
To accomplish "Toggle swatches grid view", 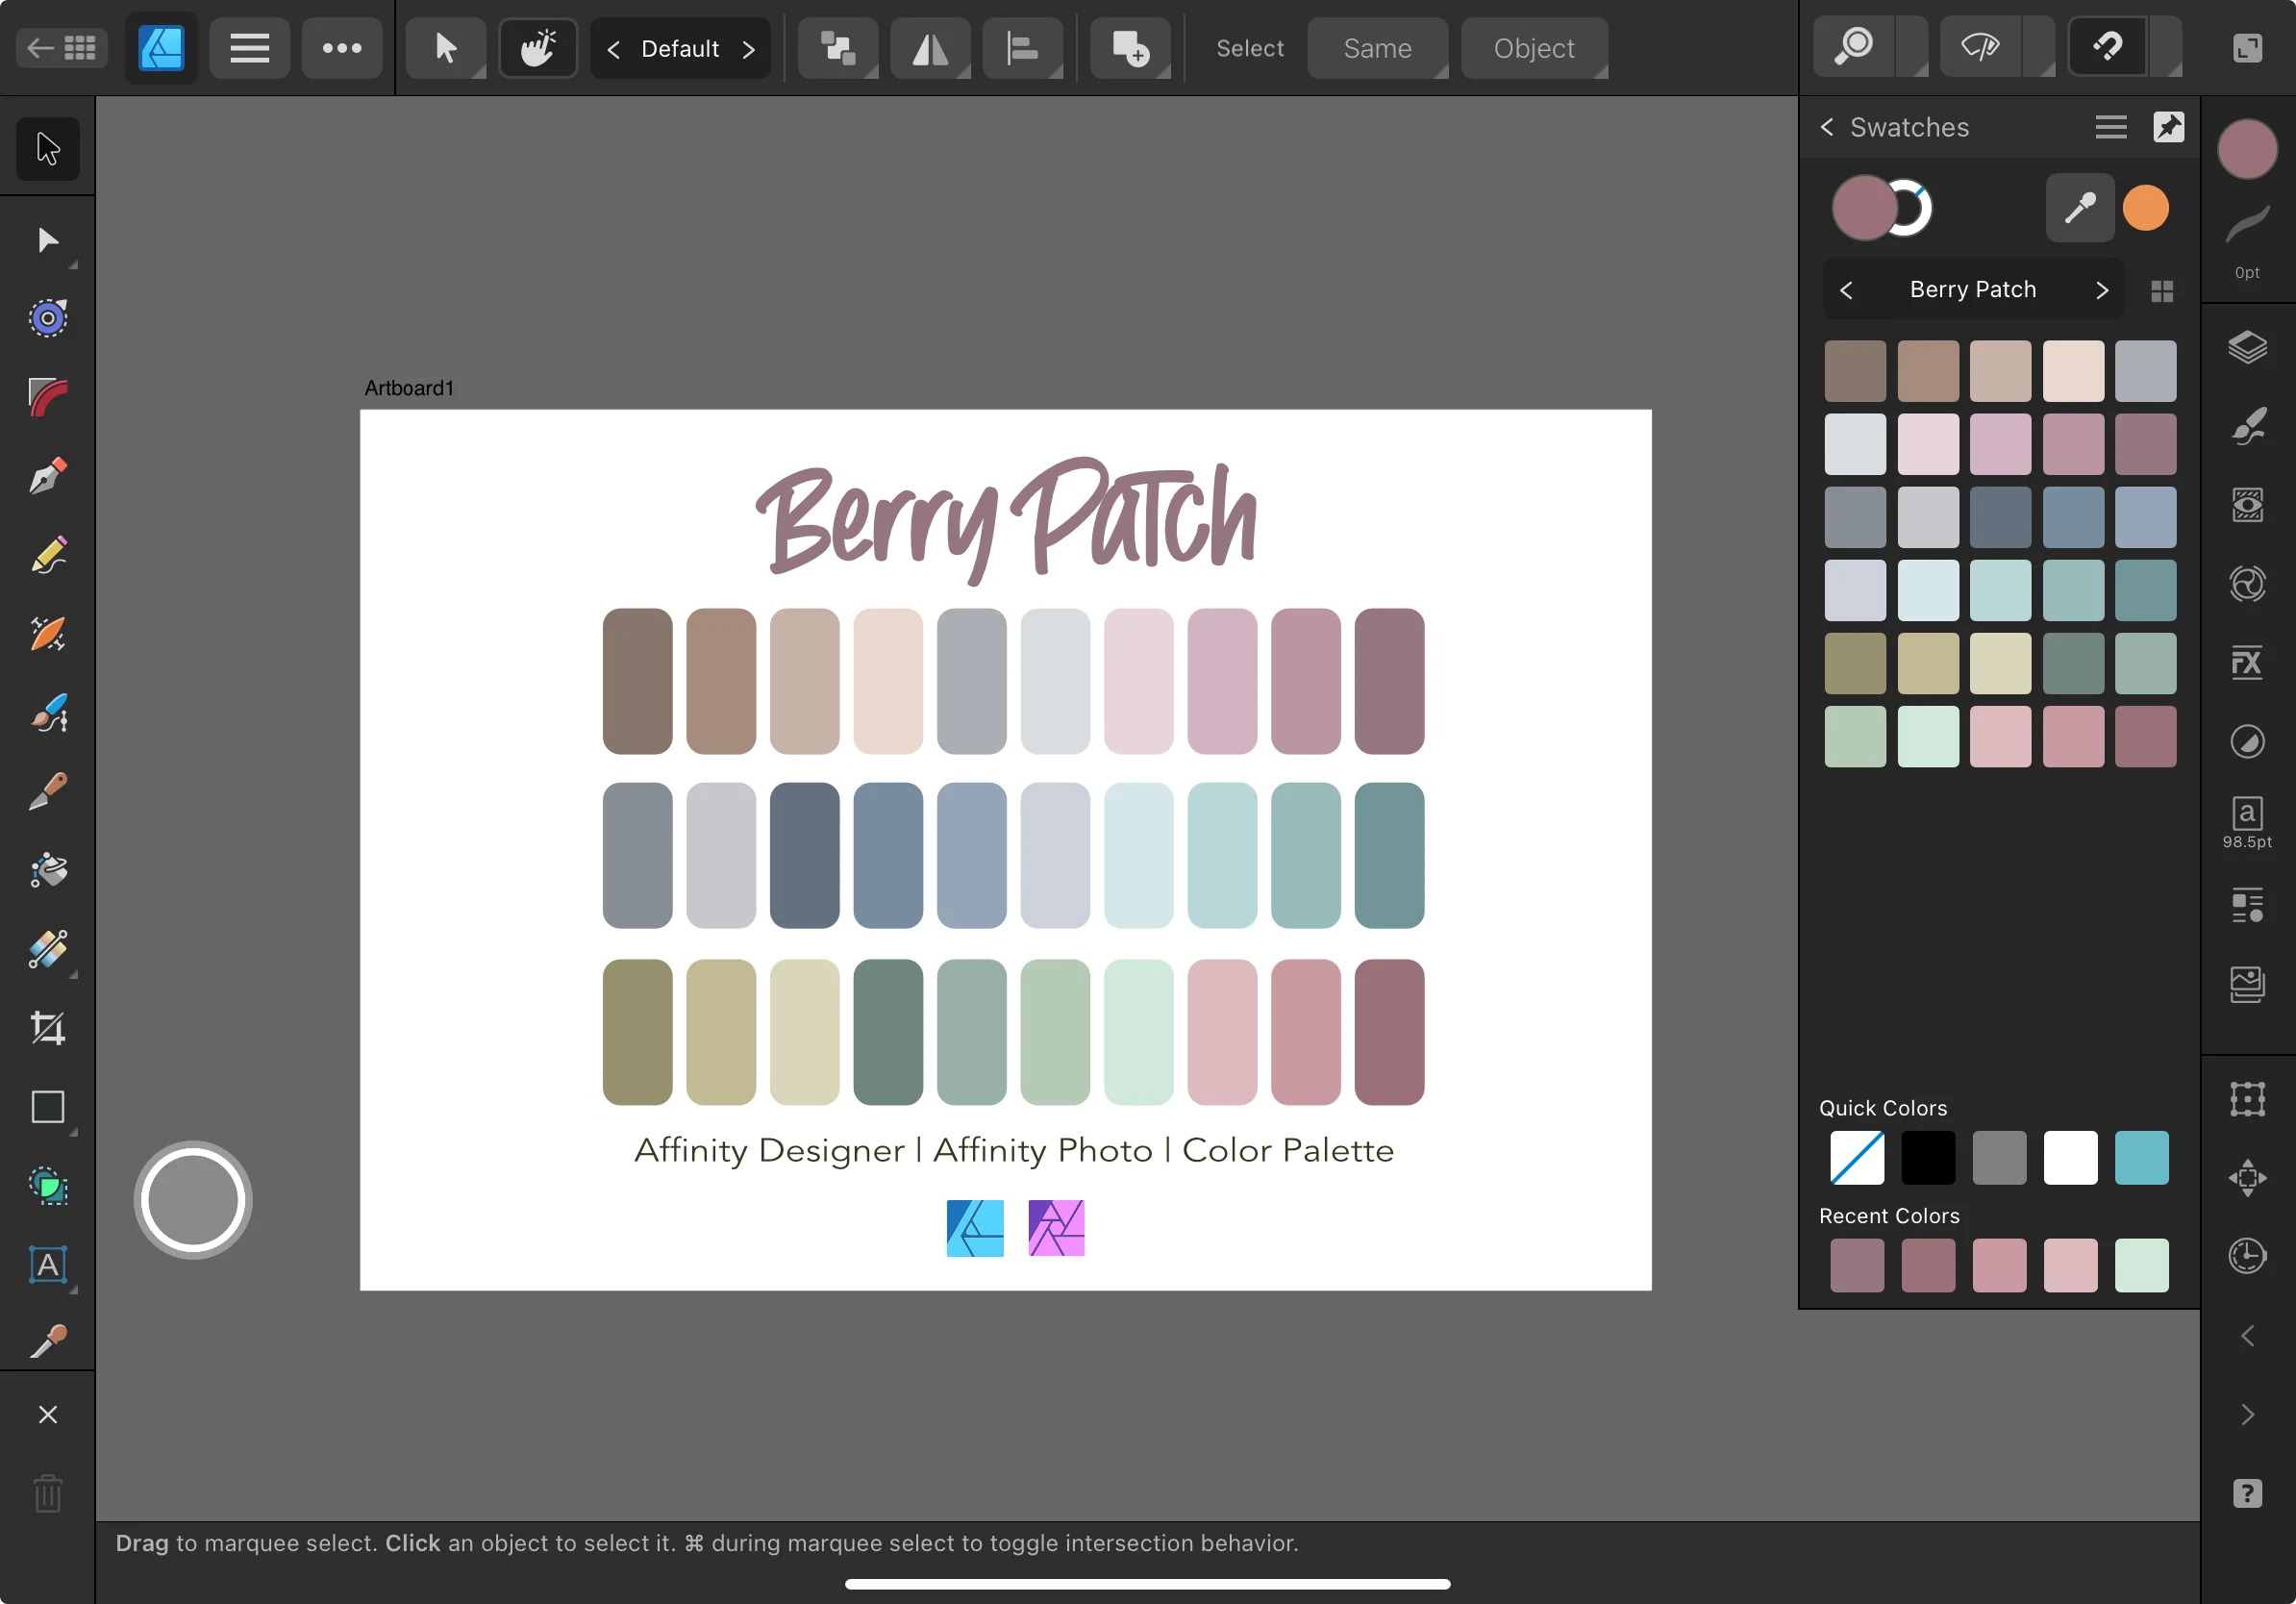I will point(2161,291).
